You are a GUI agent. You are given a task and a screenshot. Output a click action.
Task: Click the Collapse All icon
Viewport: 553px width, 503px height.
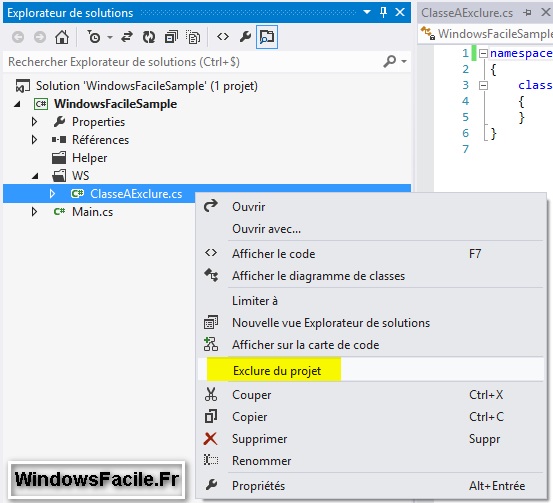pos(171,37)
